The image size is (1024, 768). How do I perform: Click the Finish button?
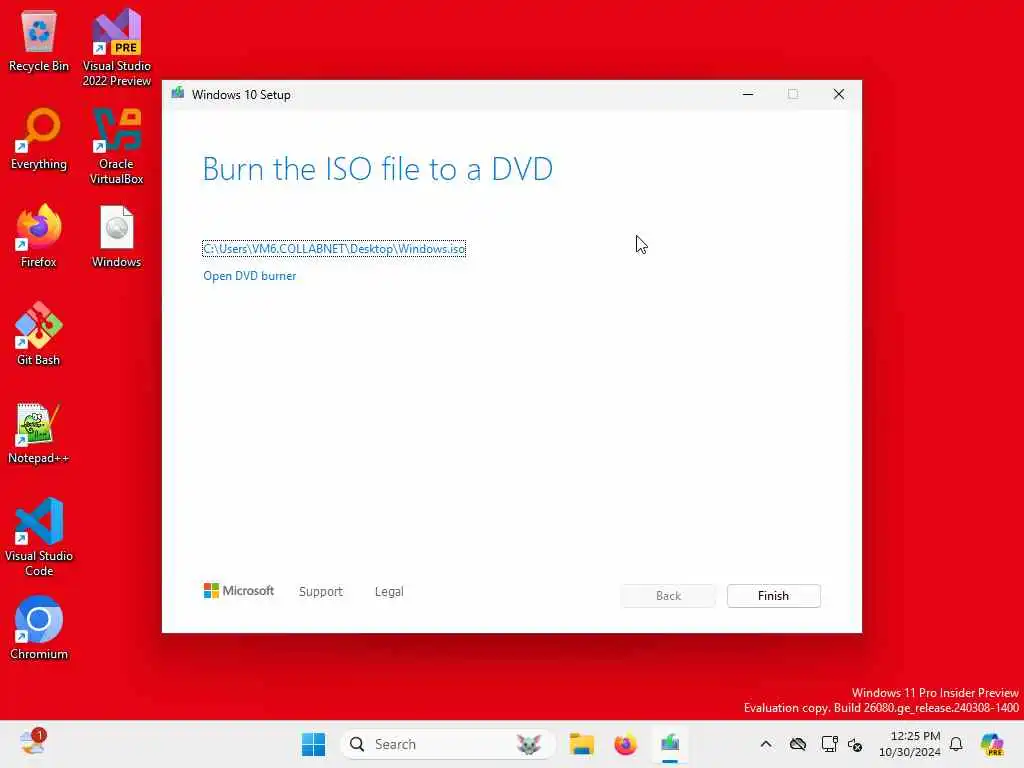pyautogui.click(x=773, y=596)
